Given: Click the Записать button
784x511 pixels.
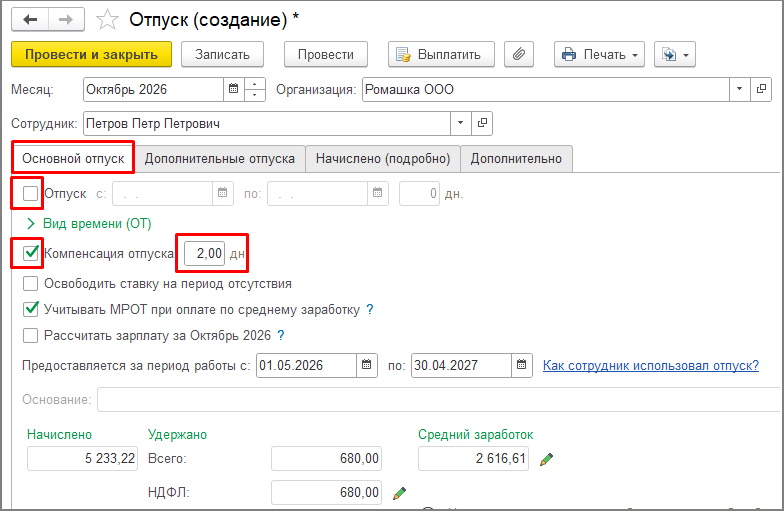Looking at the screenshot, I should point(222,54).
